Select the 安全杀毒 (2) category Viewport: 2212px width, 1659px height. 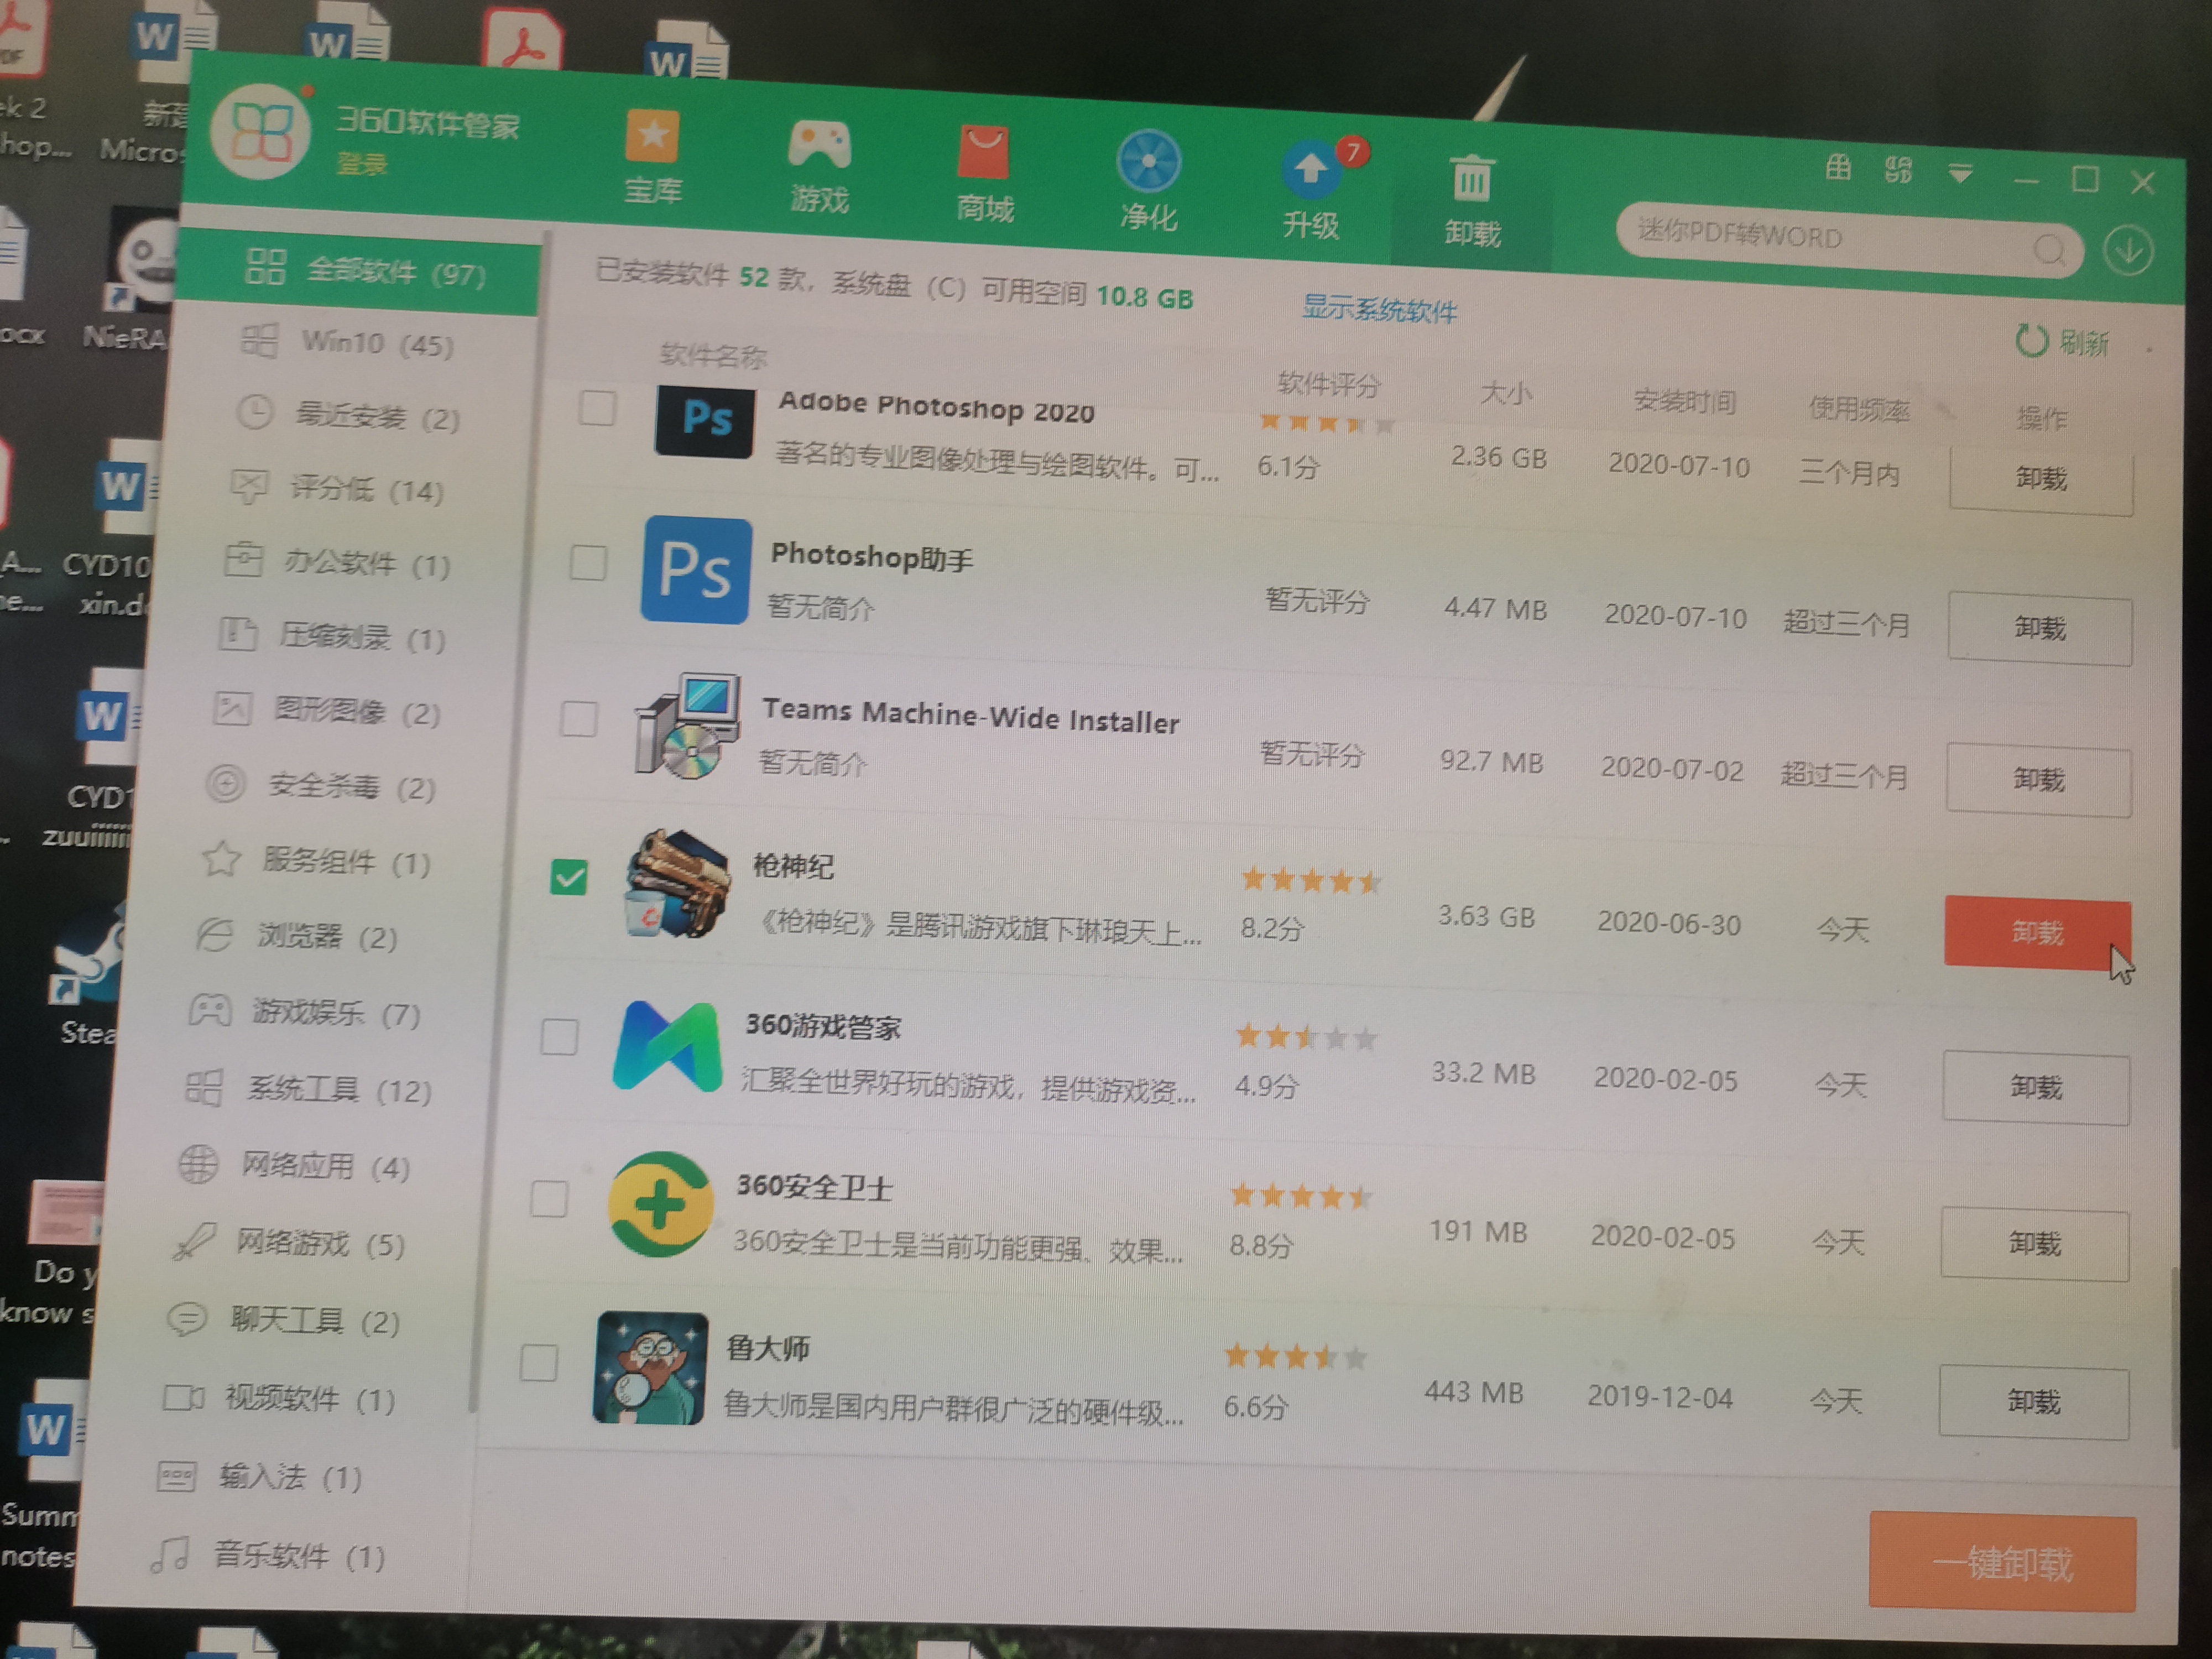tap(322, 786)
